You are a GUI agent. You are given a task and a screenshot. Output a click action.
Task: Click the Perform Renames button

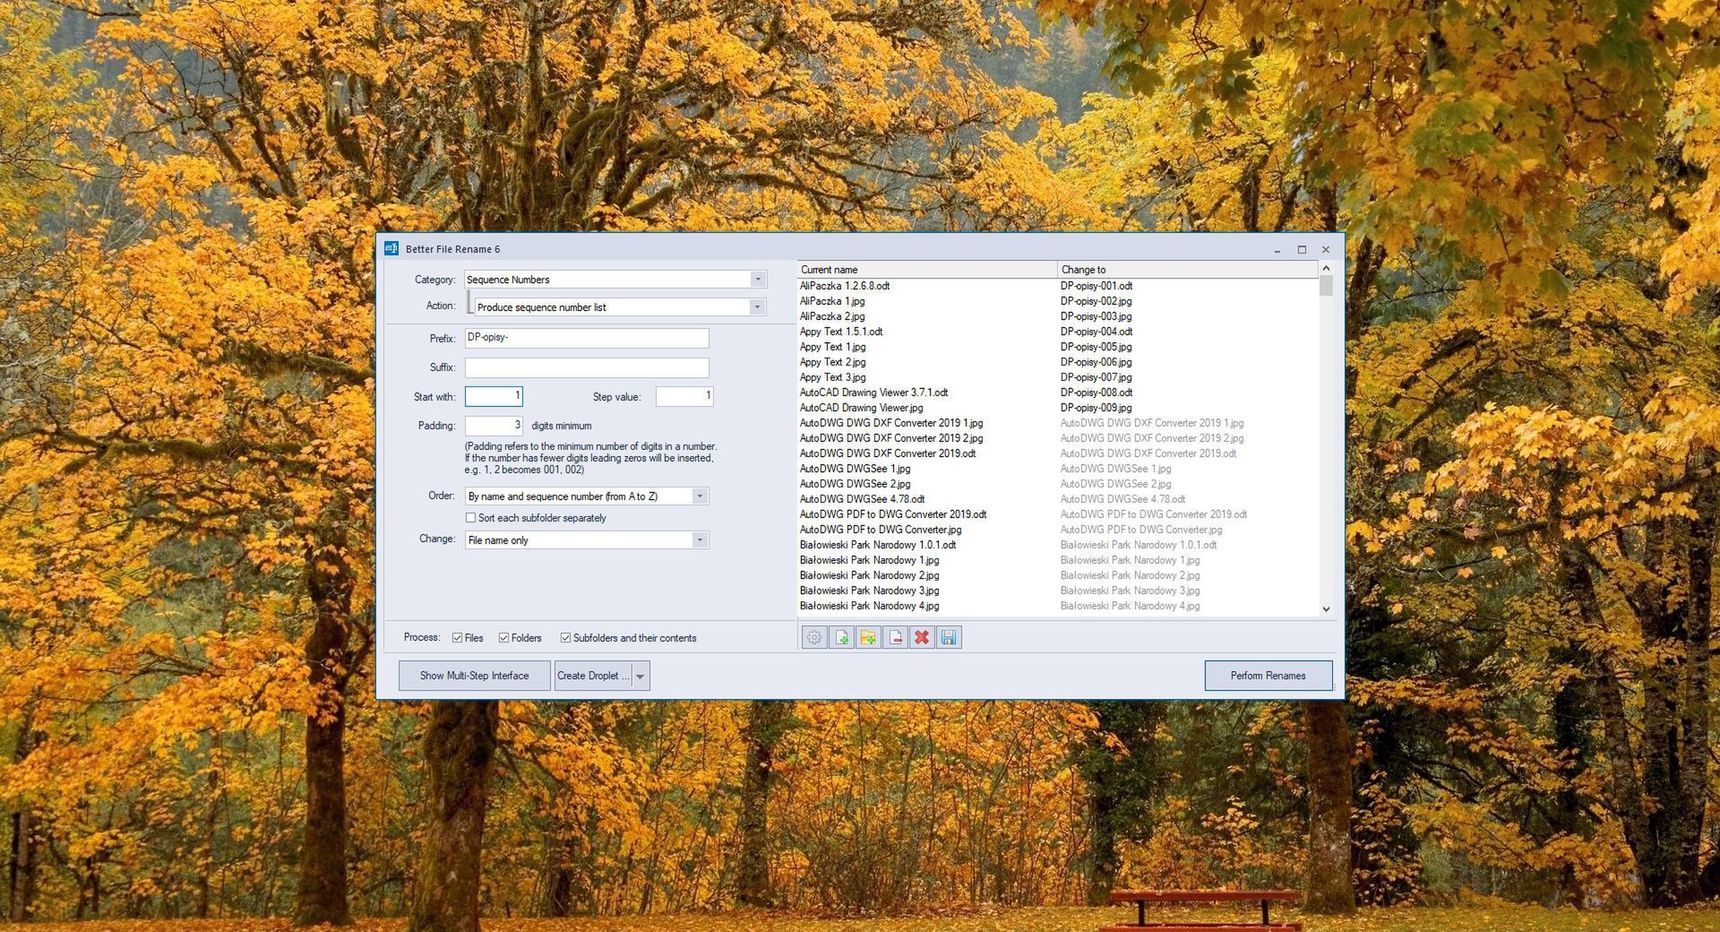tap(1268, 676)
